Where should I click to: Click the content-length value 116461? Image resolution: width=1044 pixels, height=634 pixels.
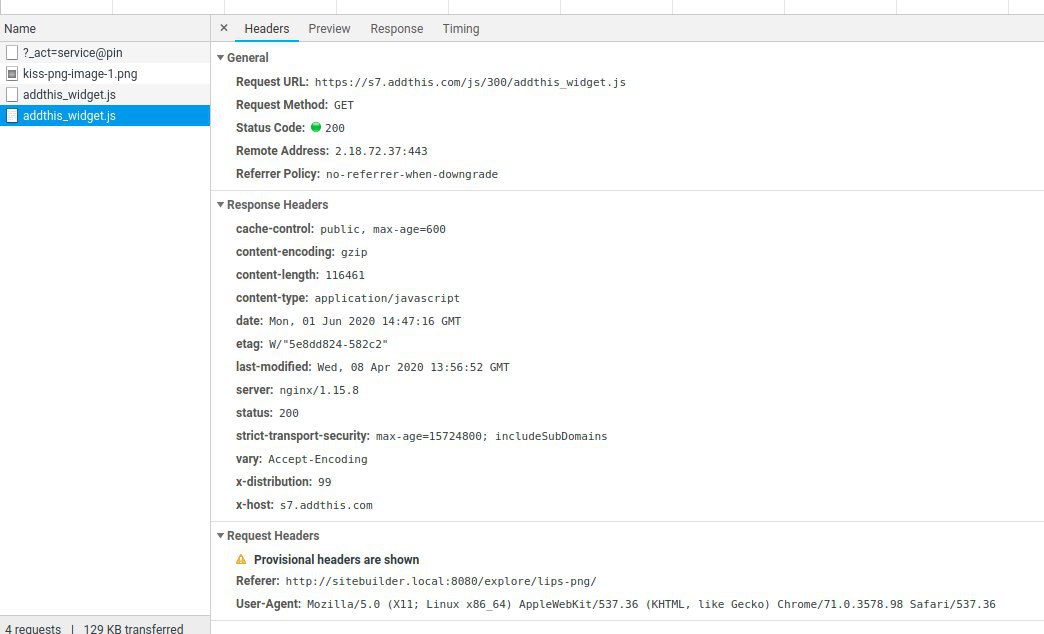pyautogui.click(x=345, y=275)
